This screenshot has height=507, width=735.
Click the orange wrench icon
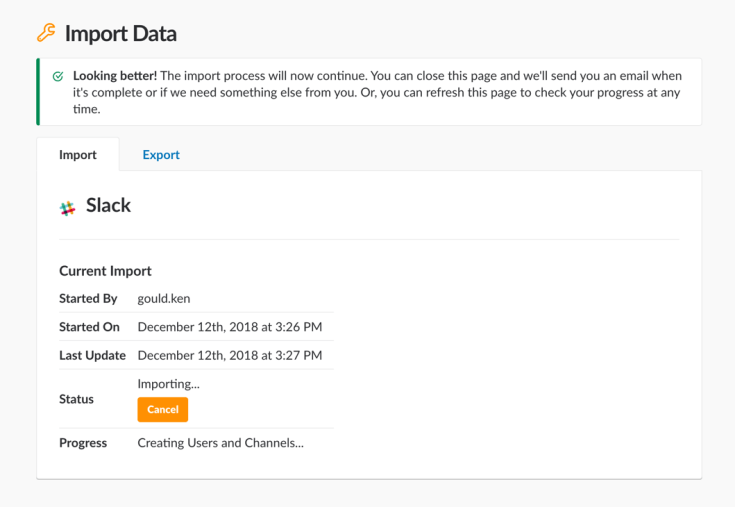[x=46, y=33]
